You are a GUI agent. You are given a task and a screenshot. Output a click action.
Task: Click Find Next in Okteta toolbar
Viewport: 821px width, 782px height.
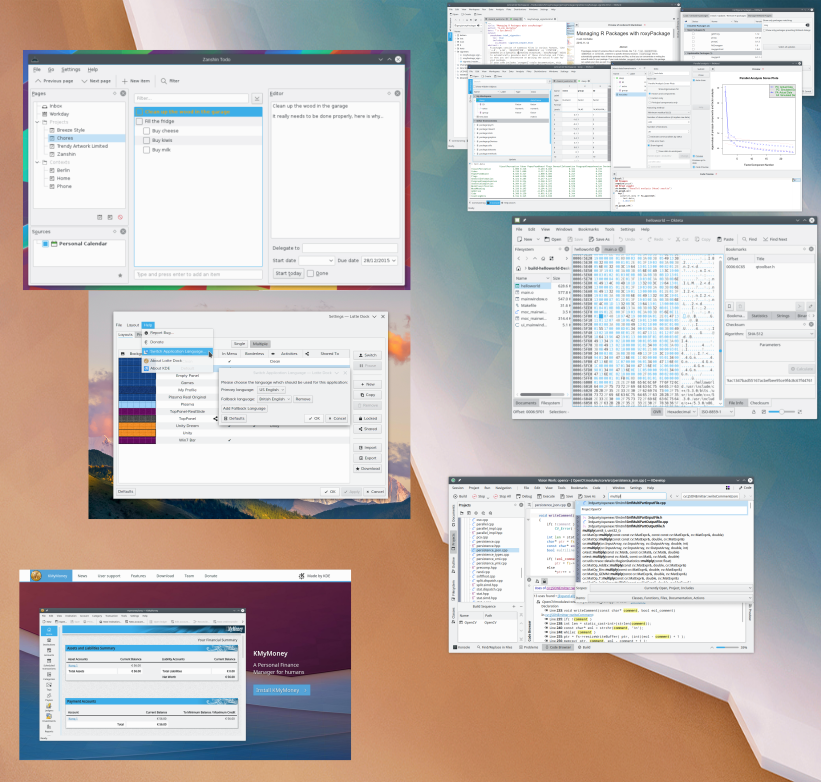coord(775,239)
